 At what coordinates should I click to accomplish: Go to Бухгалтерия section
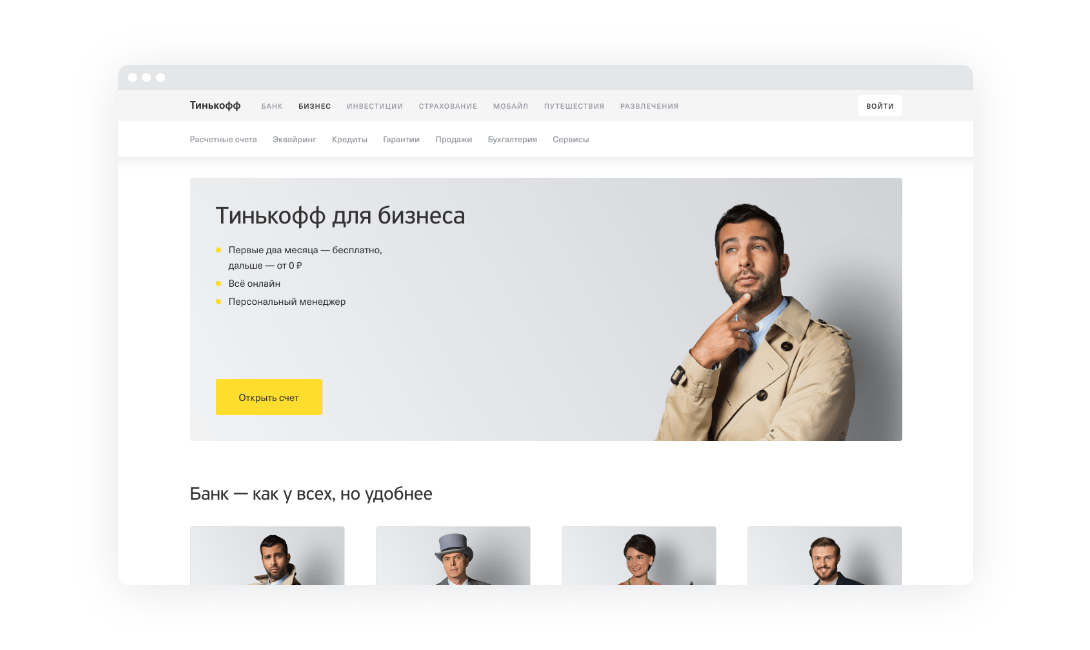click(x=512, y=140)
